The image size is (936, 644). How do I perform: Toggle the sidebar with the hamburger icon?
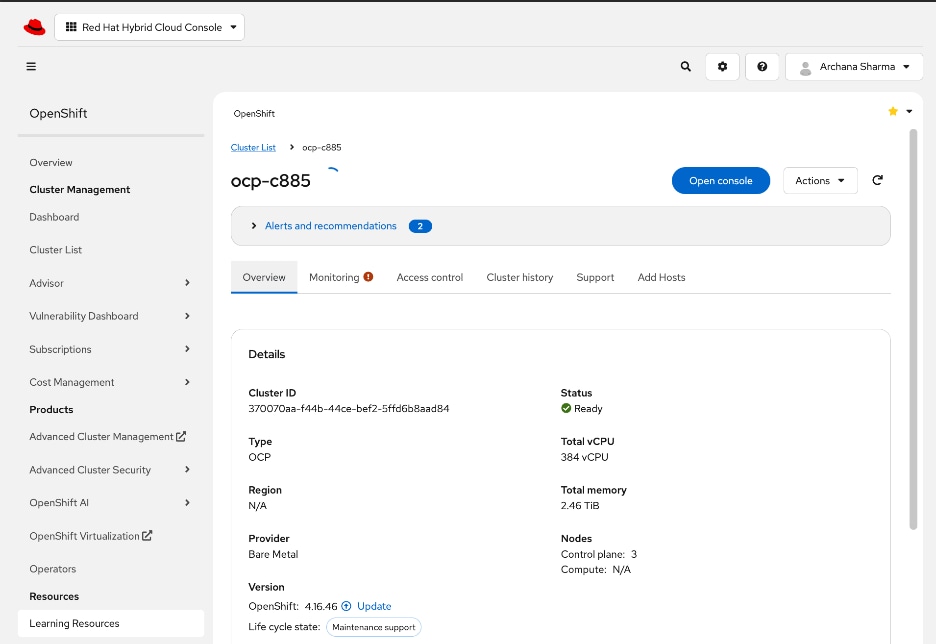31,66
